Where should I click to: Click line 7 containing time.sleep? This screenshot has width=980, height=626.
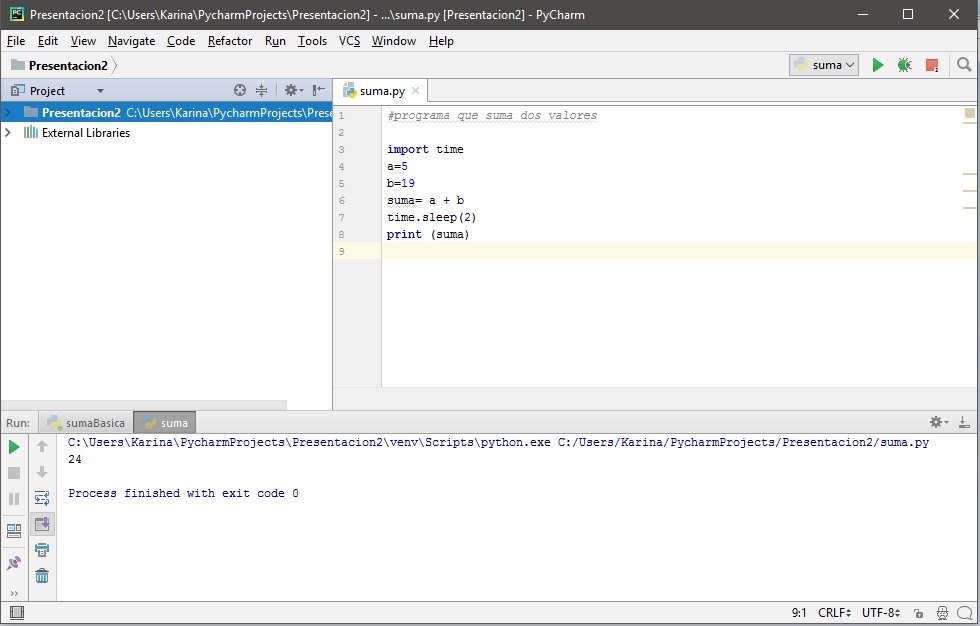(x=430, y=217)
